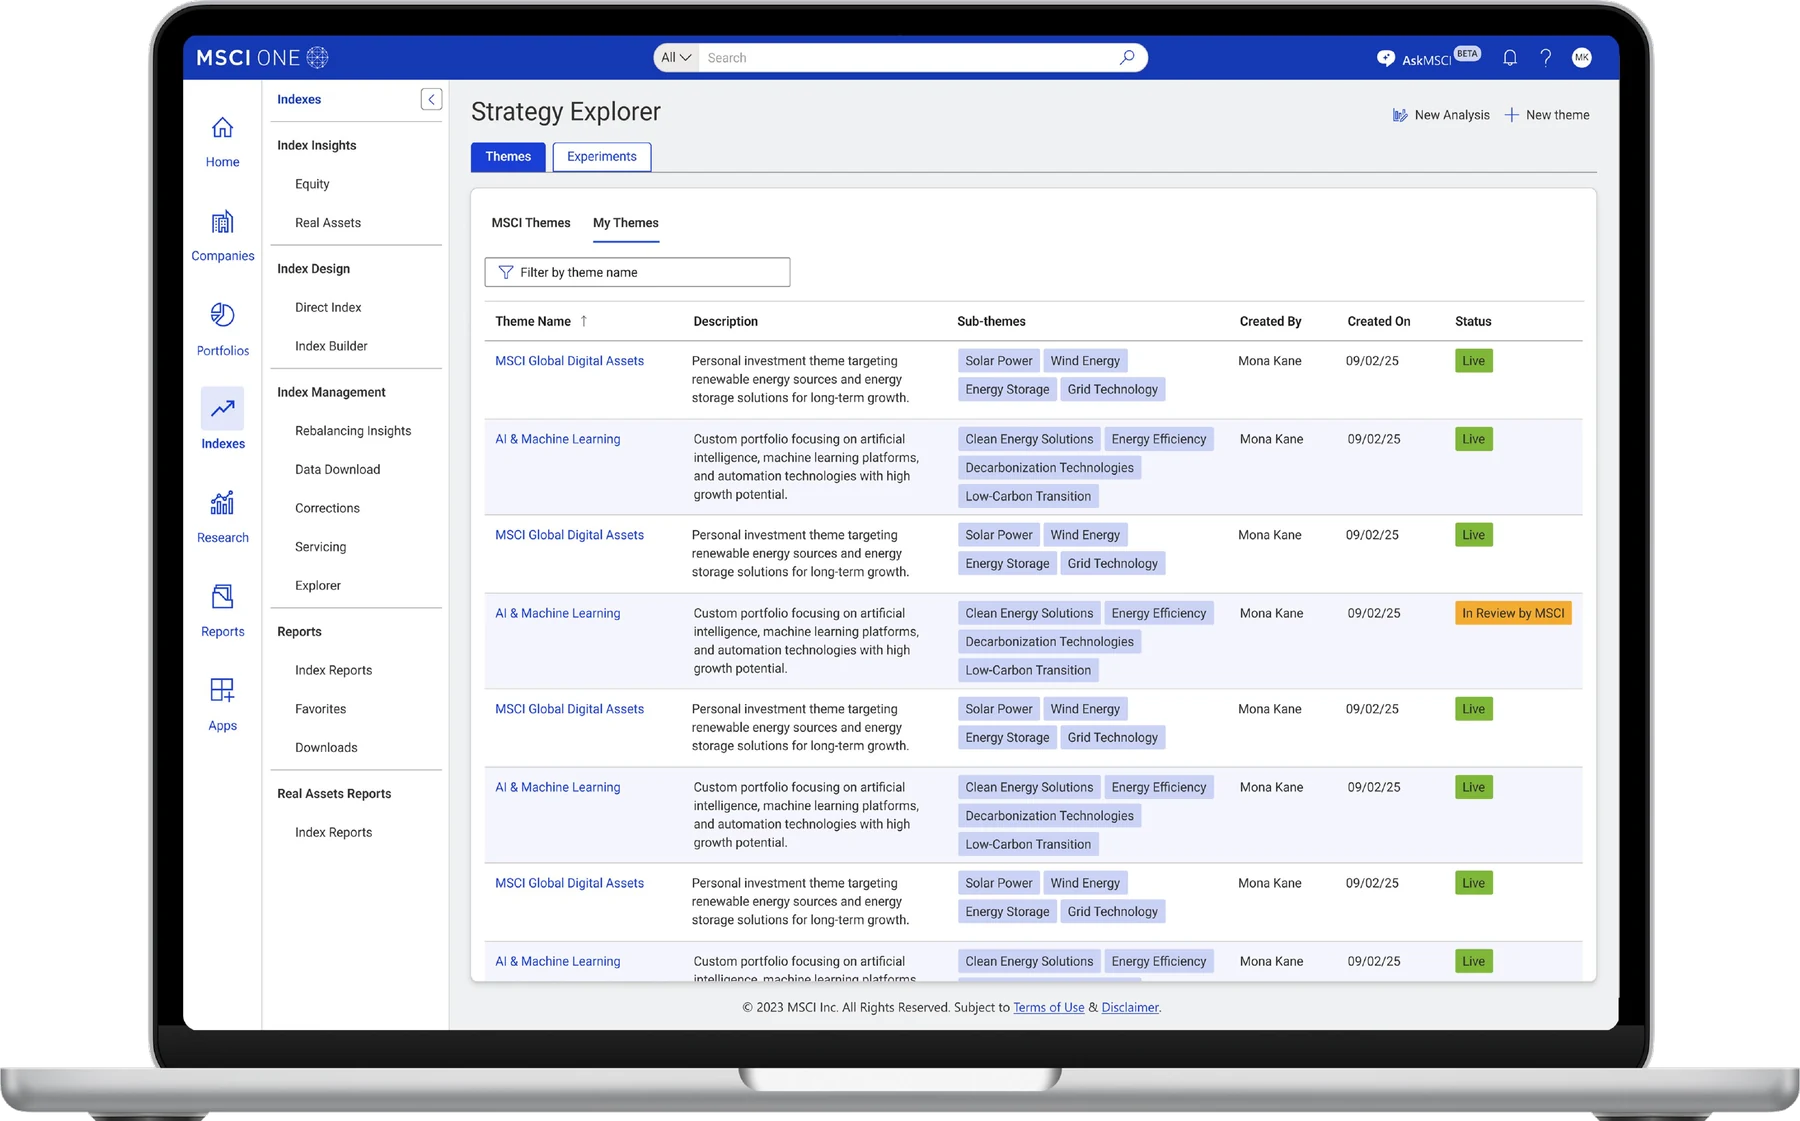The image size is (1800, 1121).
Task: Open Explorer menu entry
Action: (318, 585)
